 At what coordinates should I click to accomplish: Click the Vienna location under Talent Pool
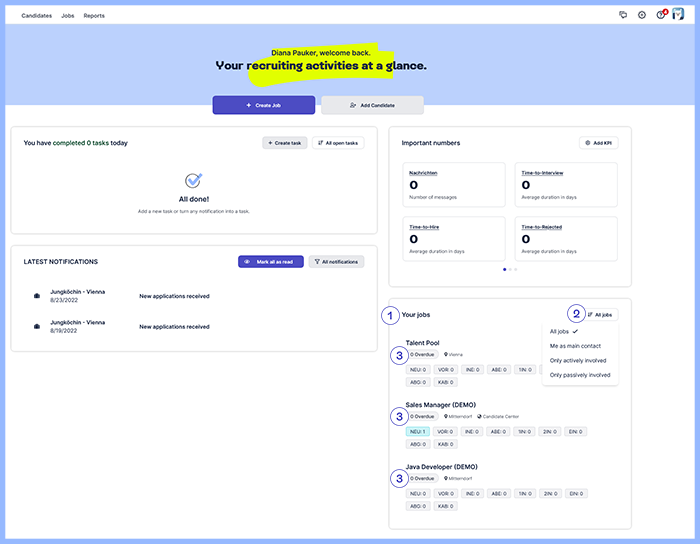453,354
